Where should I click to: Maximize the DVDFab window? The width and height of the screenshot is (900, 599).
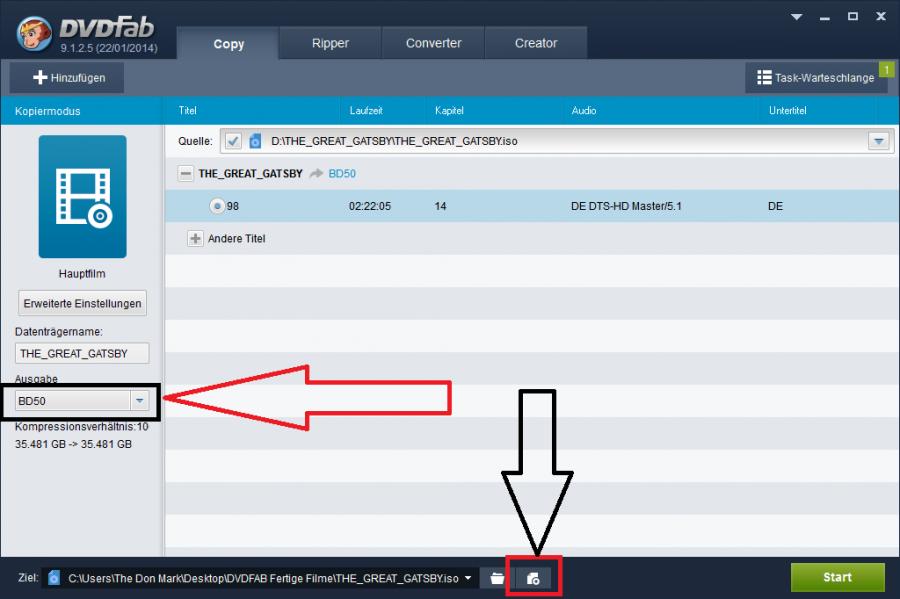853,17
